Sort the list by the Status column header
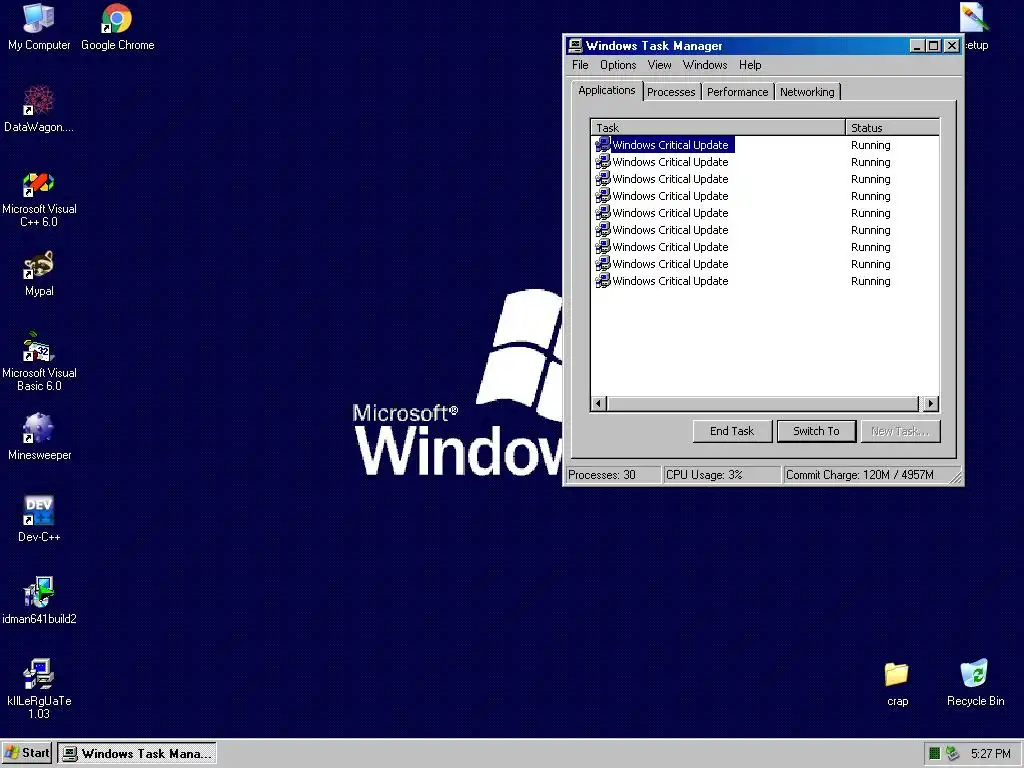The height and width of the screenshot is (768, 1024). [x=892, y=127]
